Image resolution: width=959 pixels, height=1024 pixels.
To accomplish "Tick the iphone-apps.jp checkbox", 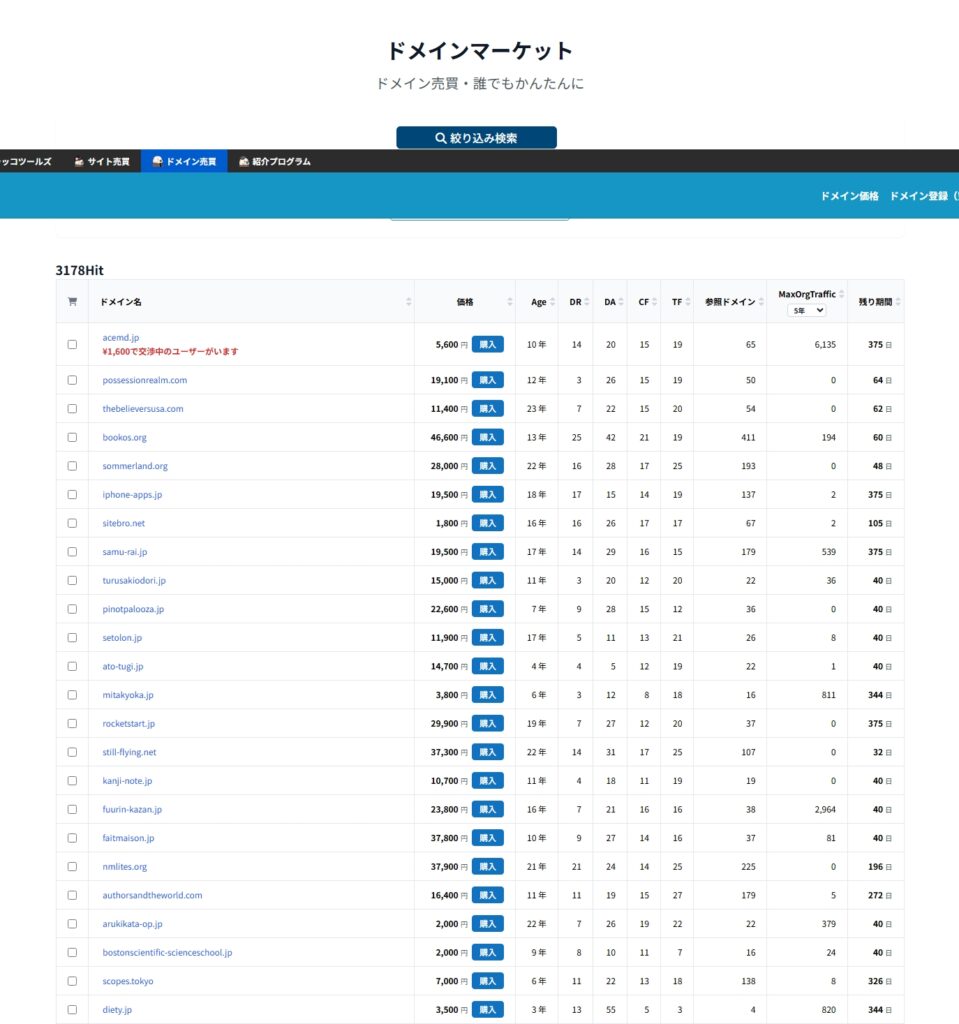I will pos(72,494).
